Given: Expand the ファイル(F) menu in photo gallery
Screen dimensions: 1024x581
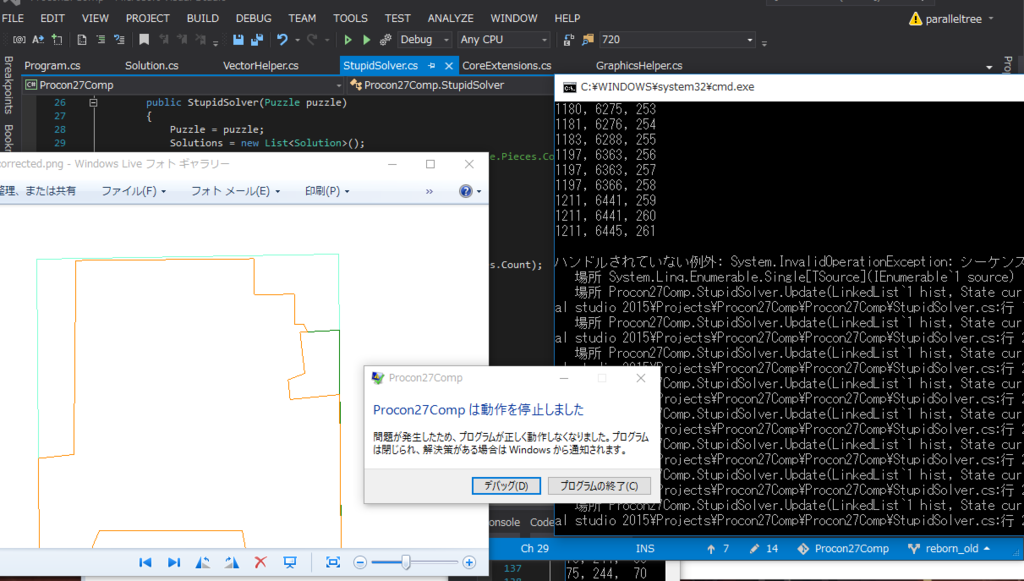Looking at the screenshot, I should click(x=131, y=191).
